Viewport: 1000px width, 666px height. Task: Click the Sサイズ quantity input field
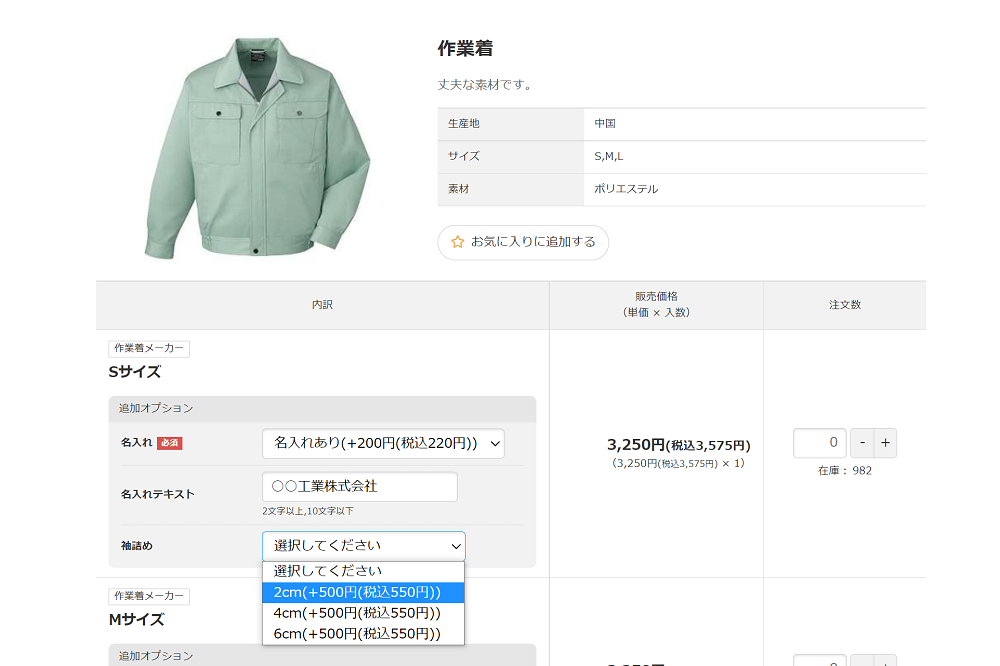tap(820, 443)
